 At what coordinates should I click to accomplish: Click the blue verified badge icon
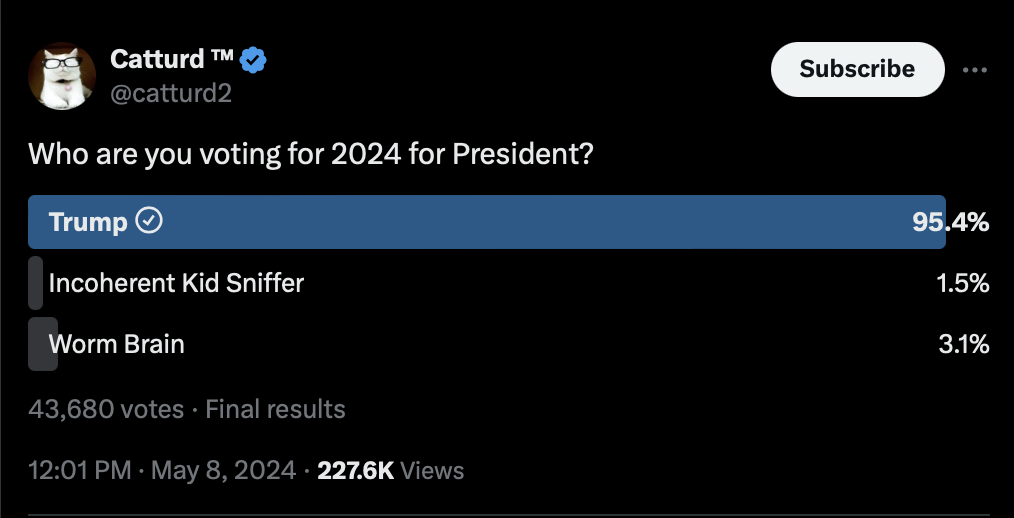(x=253, y=60)
